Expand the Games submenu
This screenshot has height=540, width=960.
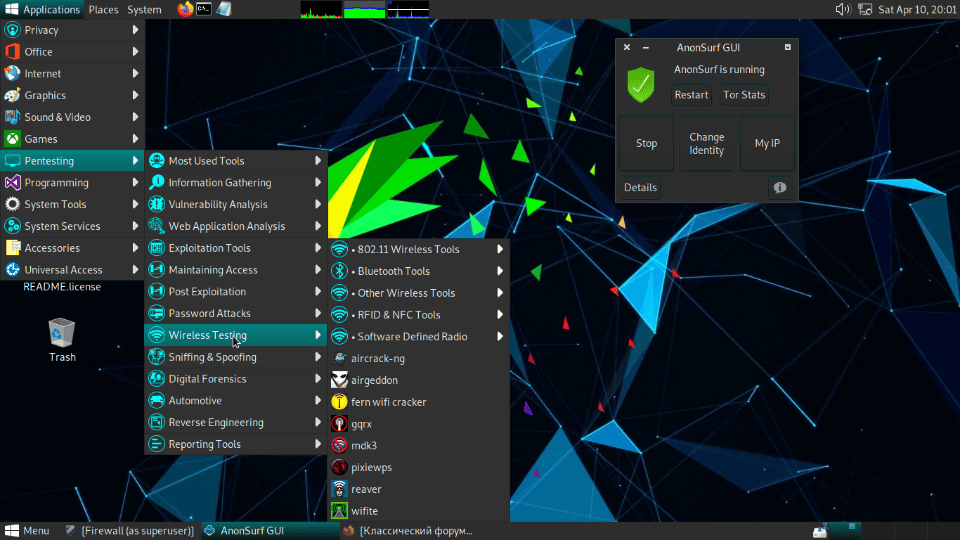pos(72,139)
